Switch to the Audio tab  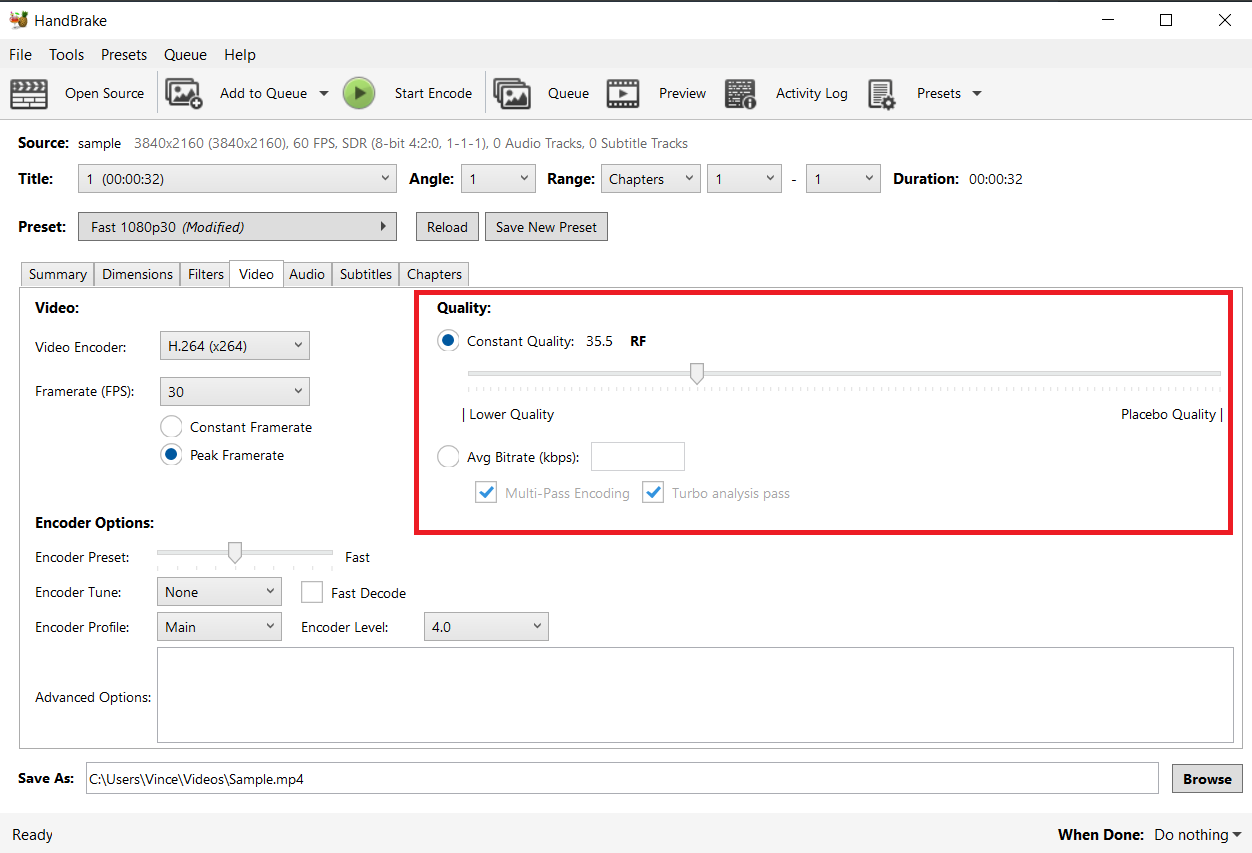tap(307, 273)
